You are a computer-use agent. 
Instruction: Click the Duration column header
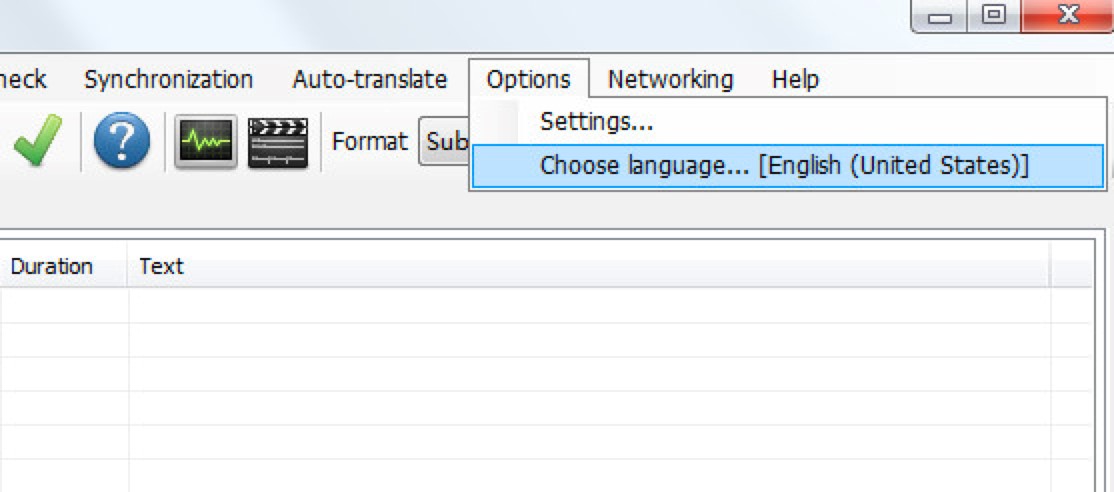[52, 267]
